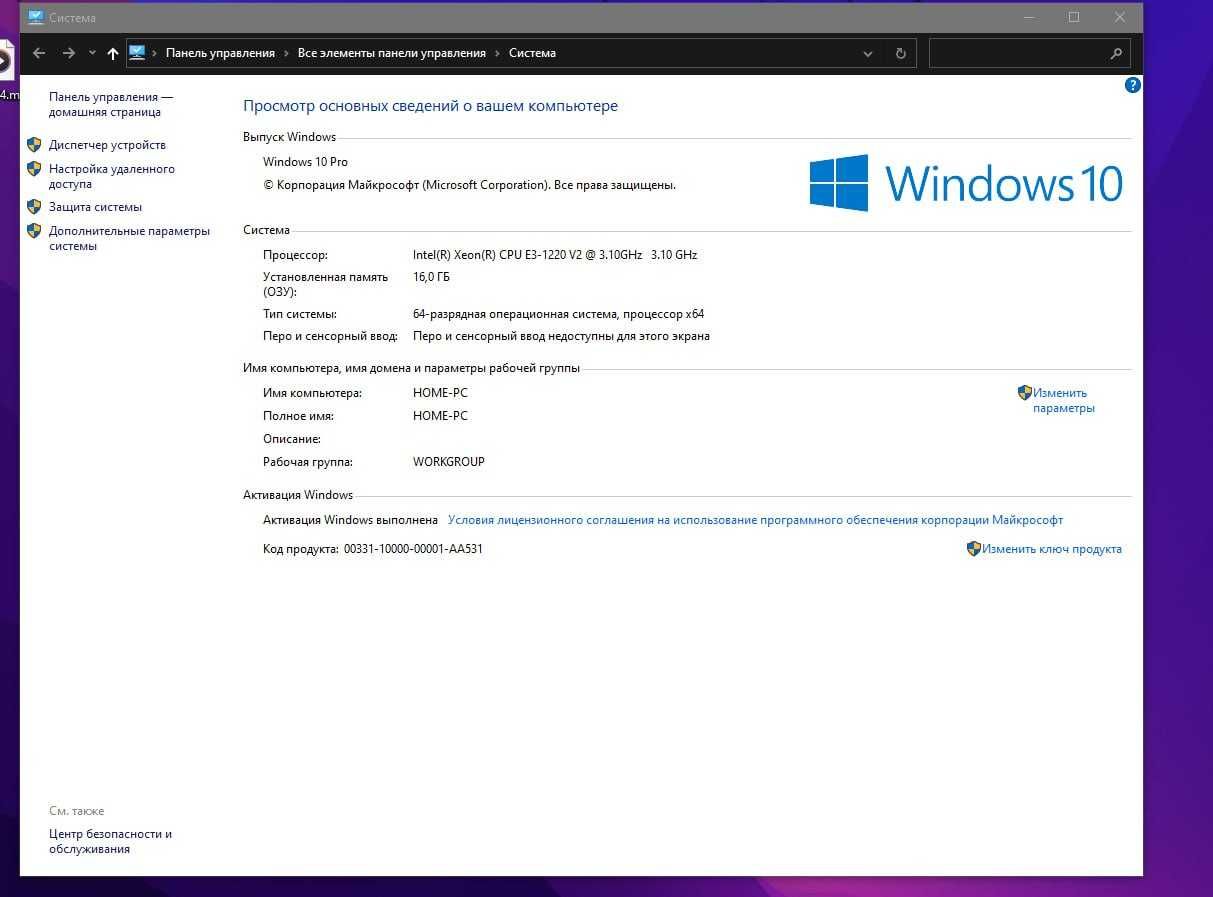This screenshot has width=1213, height=897.
Task: Minimize the Система window
Action: [x=1029, y=17]
